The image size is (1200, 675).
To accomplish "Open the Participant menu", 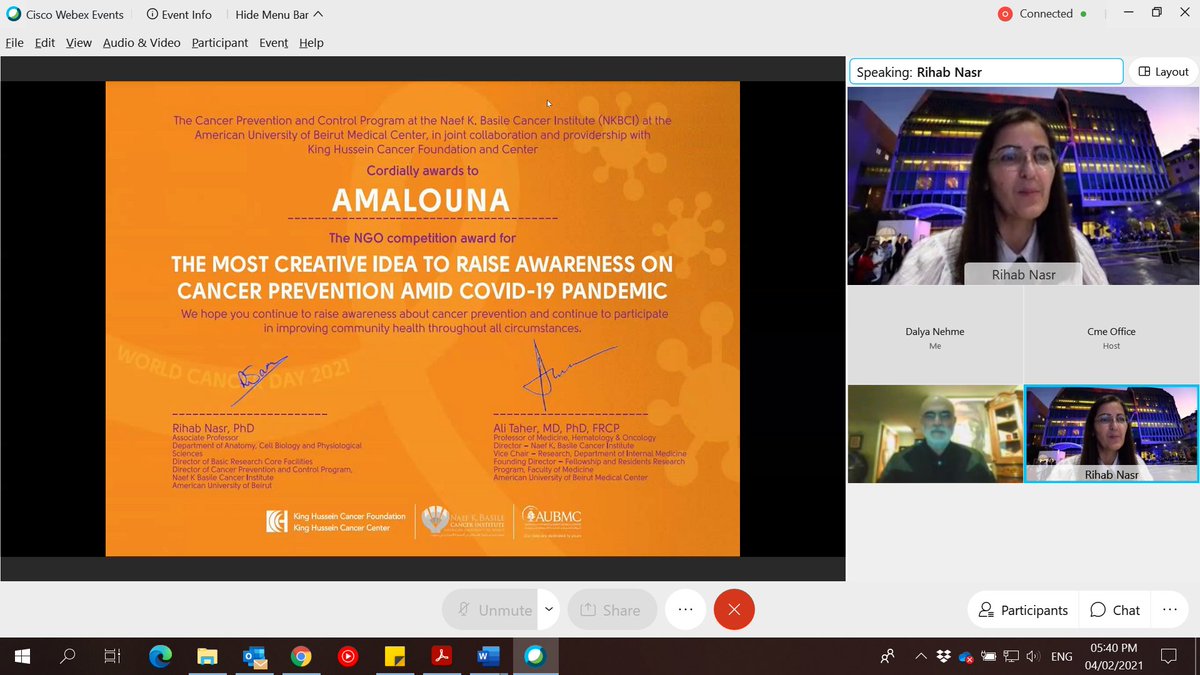I will point(220,43).
